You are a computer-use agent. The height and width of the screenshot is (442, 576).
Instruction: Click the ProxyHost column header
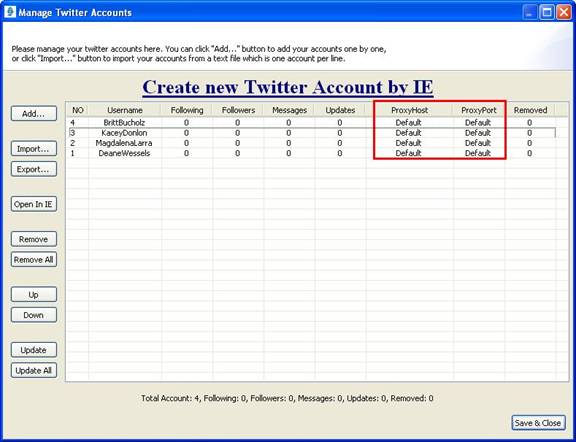click(x=409, y=110)
